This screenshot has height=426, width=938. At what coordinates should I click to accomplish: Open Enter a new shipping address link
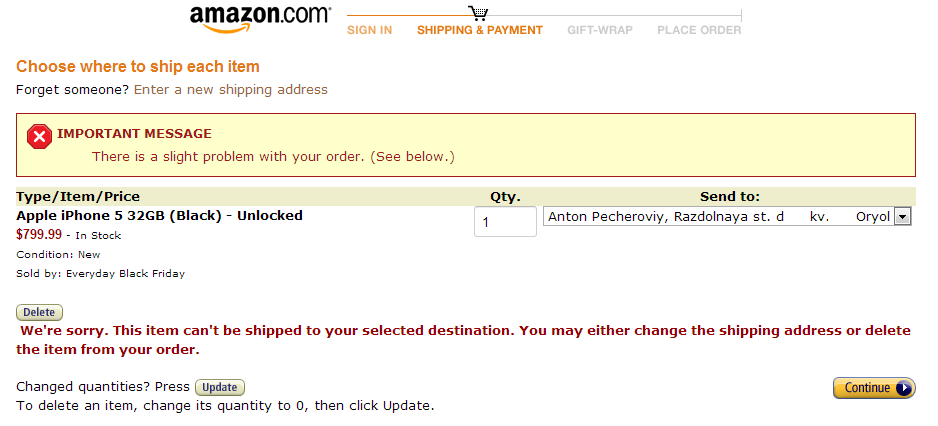(x=231, y=90)
